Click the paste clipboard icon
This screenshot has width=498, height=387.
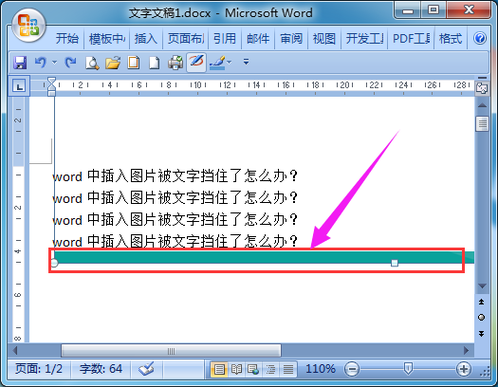(x=134, y=62)
